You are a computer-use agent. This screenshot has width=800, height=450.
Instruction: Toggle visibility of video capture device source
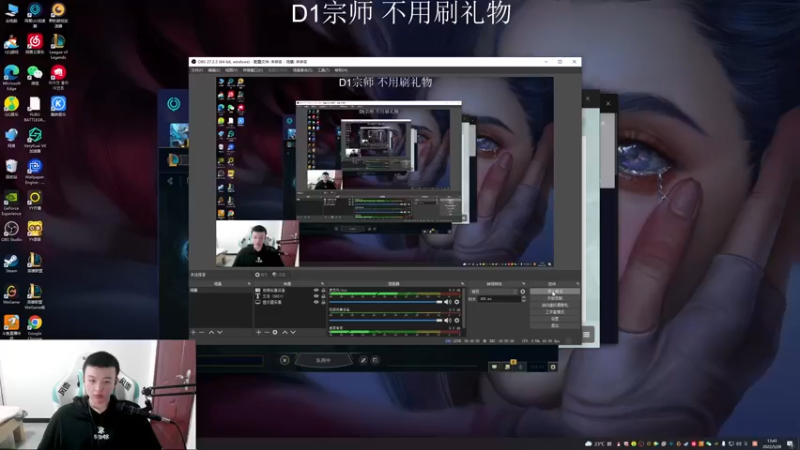coord(316,290)
